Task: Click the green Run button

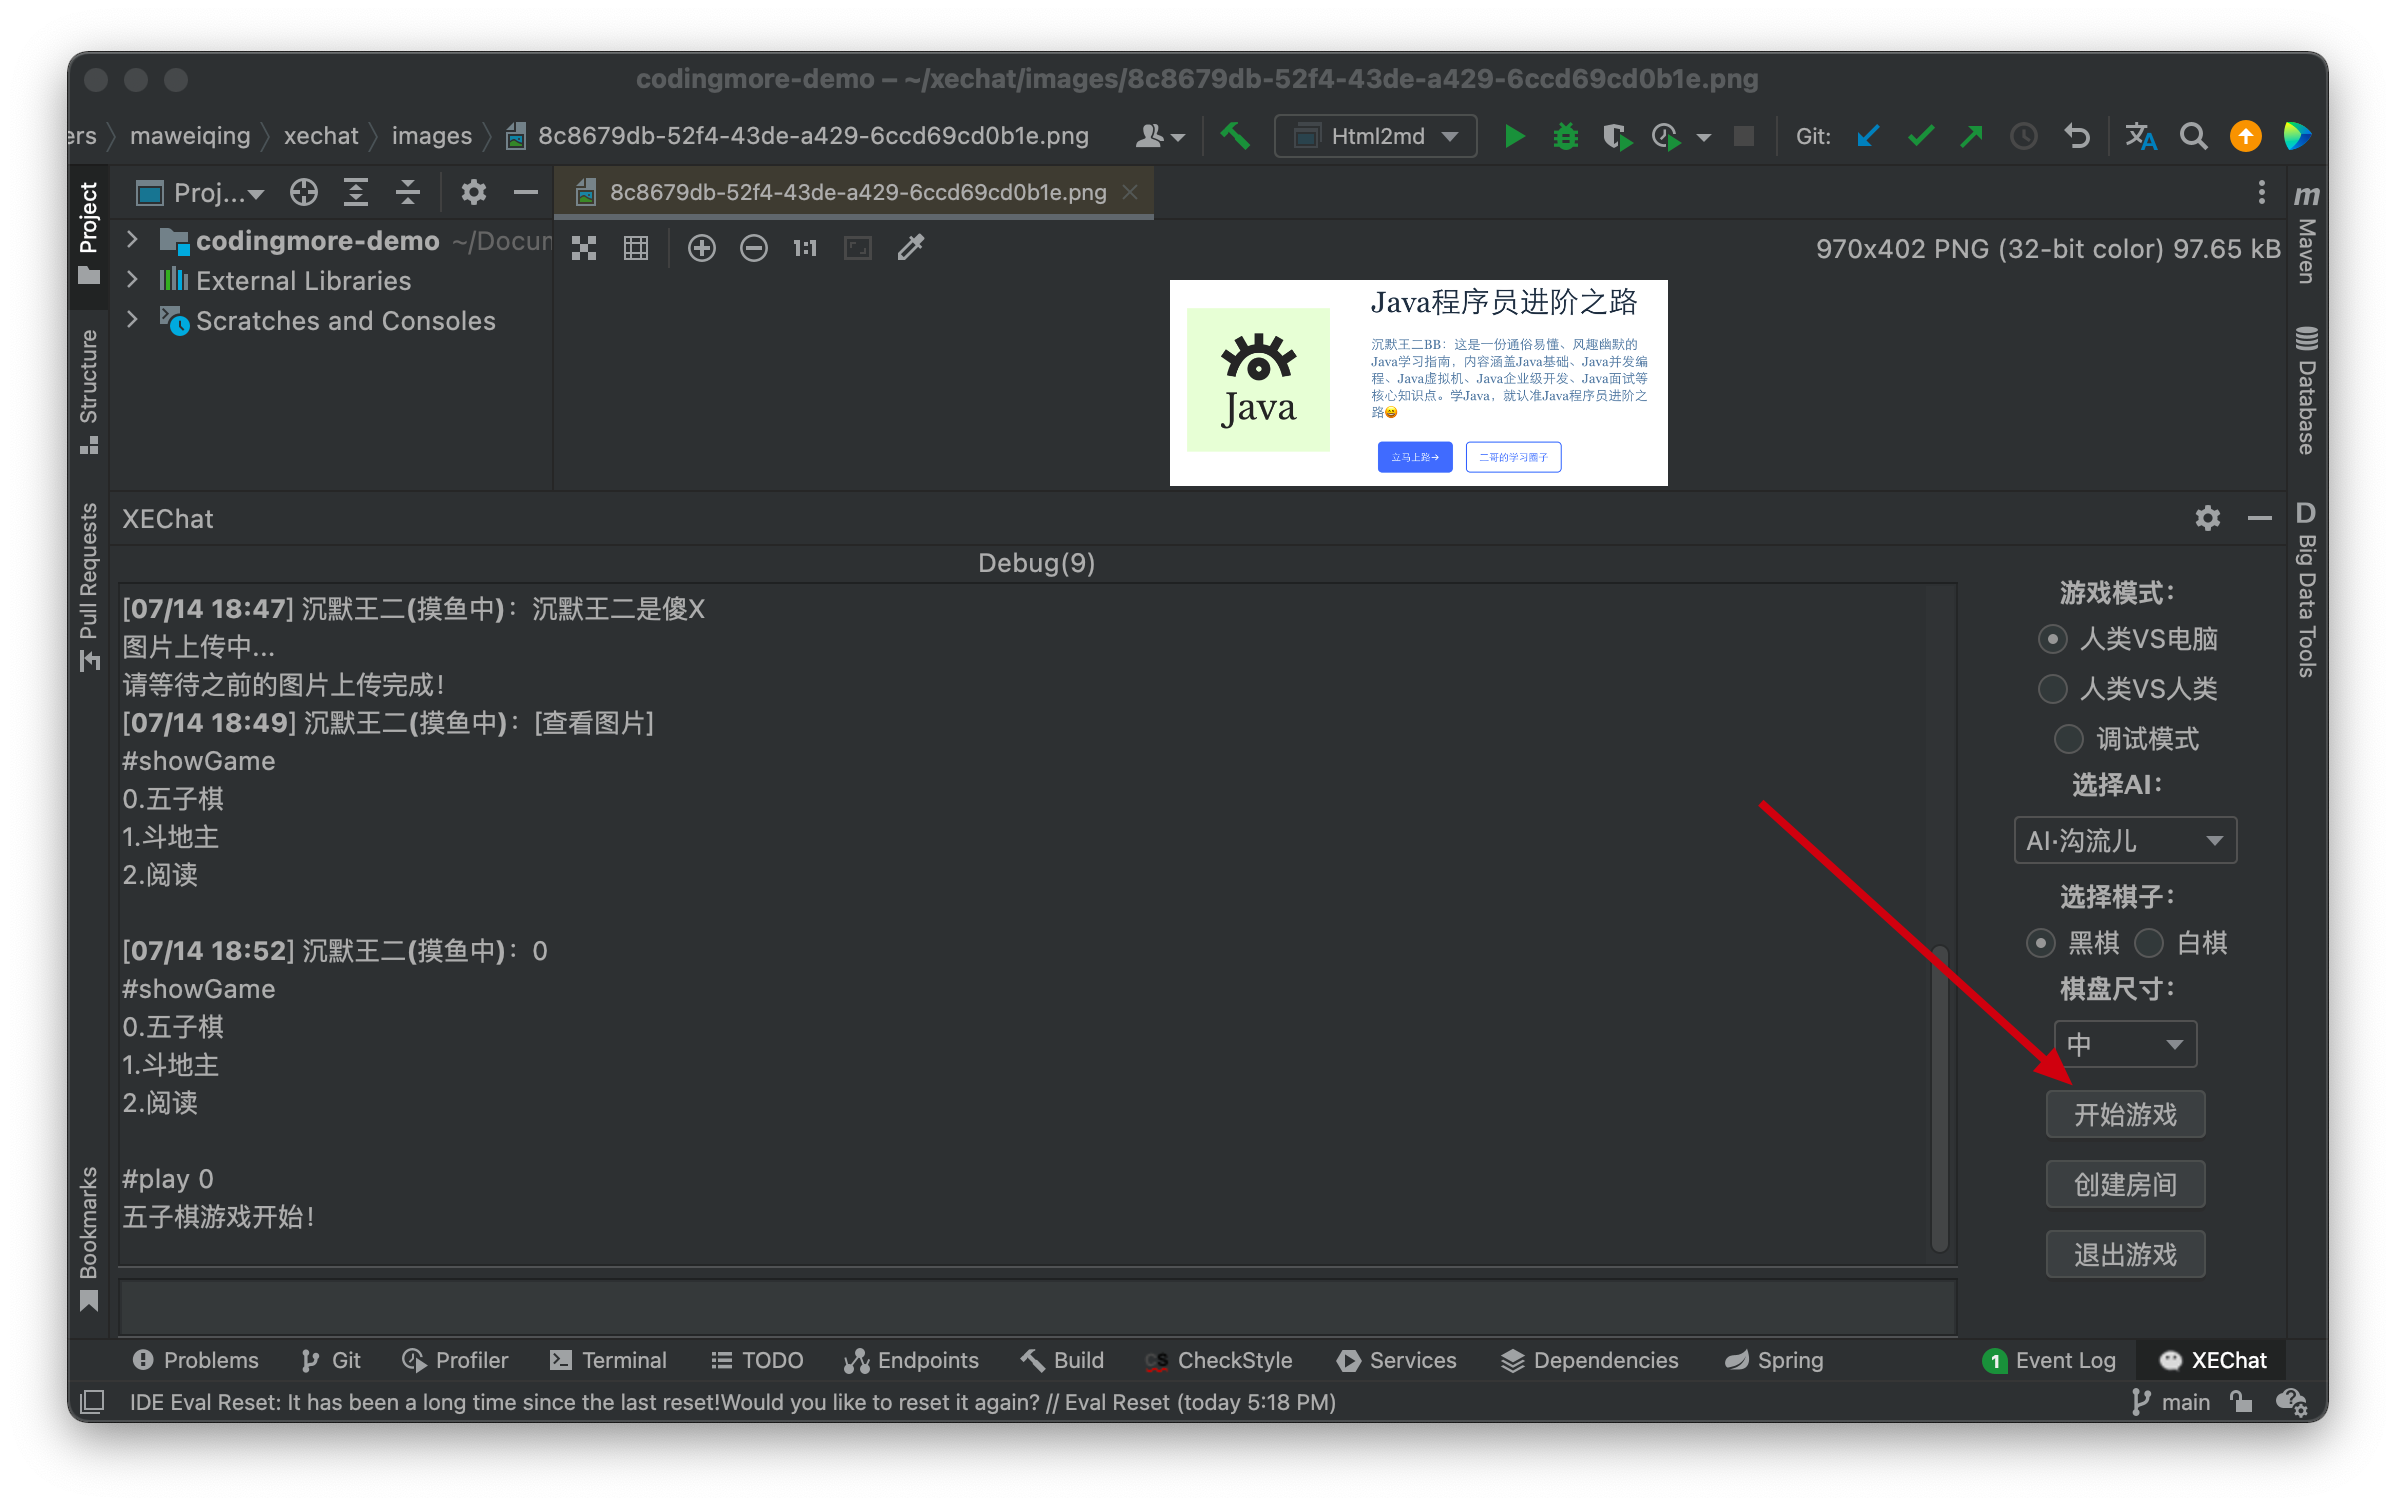Action: (x=1514, y=136)
